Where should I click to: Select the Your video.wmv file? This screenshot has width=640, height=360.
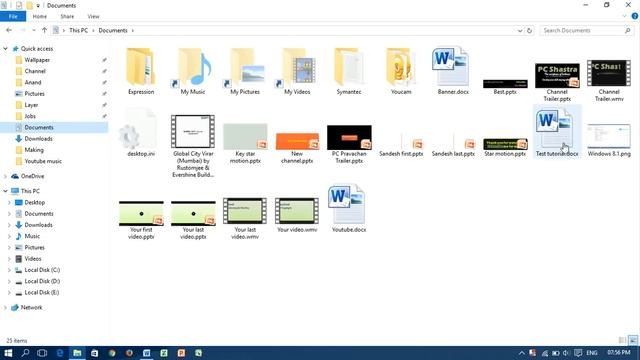coord(297,215)
